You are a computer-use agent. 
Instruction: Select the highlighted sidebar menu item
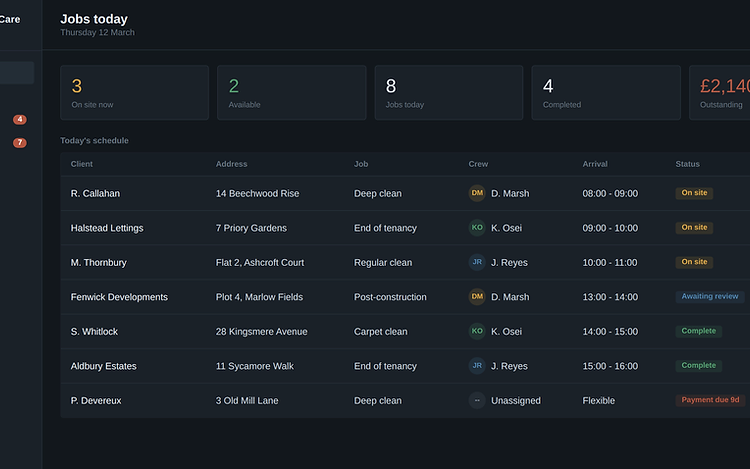tap(17, 73)
